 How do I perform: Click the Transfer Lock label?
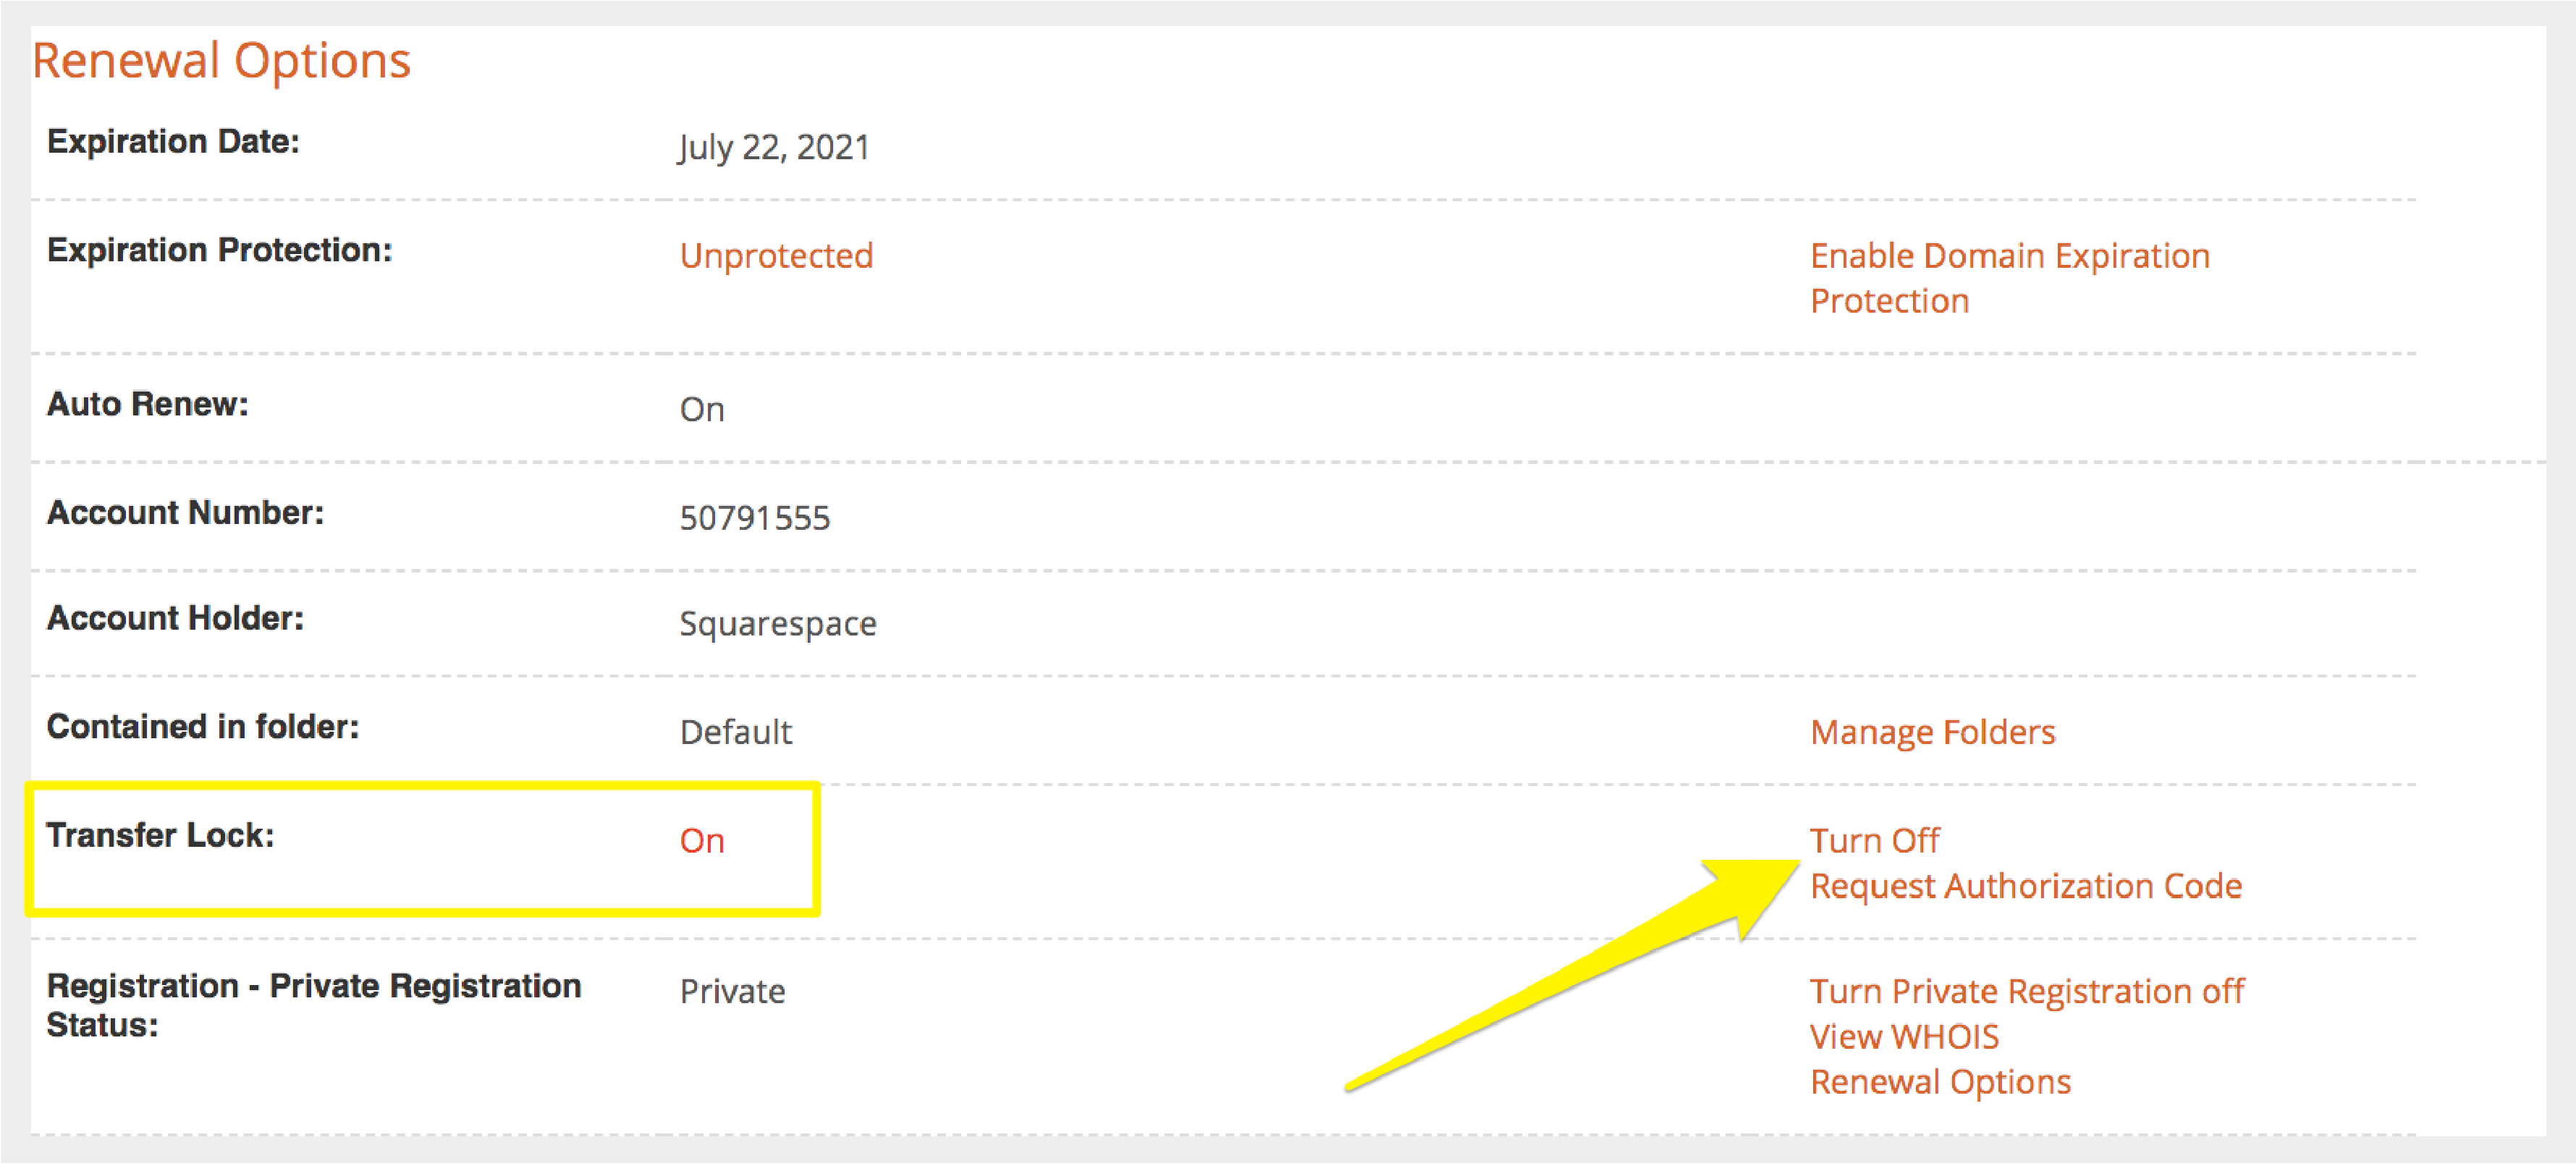click(160, 835)
